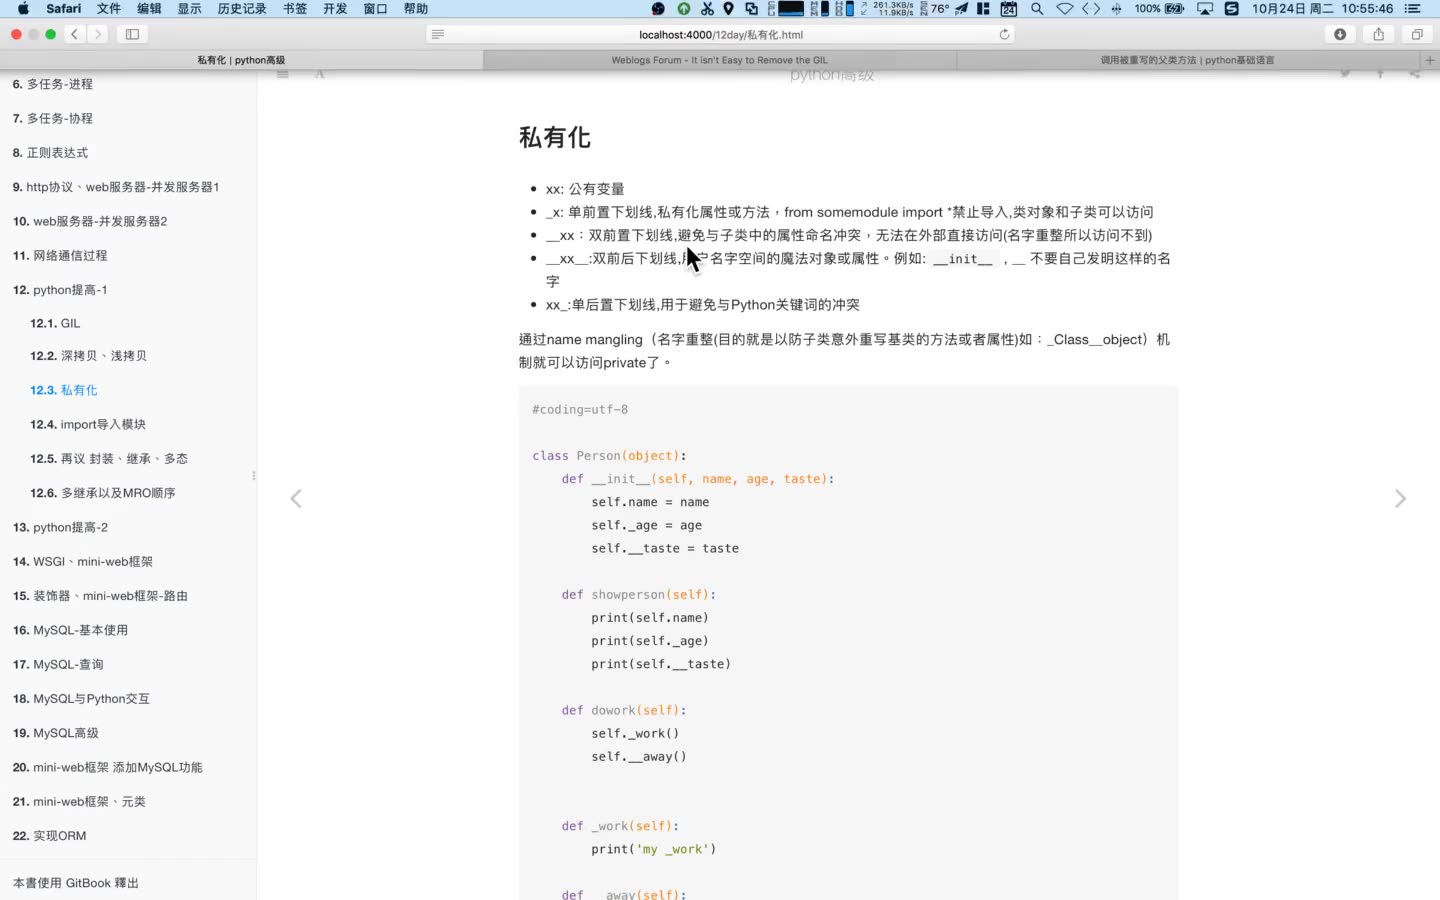
Task: Open the 历史记录 menu
Action: (x=242, y=8)
